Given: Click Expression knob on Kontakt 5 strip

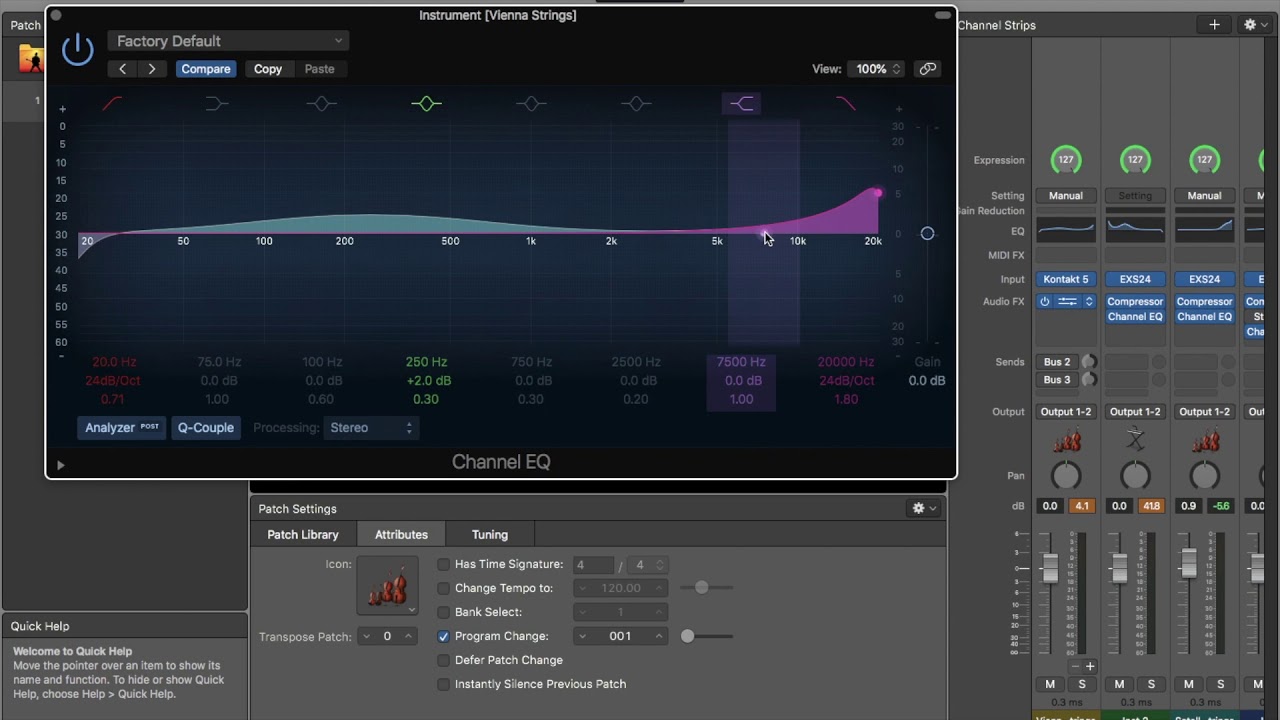Looking at the screenshot, I should (1066, 160).
